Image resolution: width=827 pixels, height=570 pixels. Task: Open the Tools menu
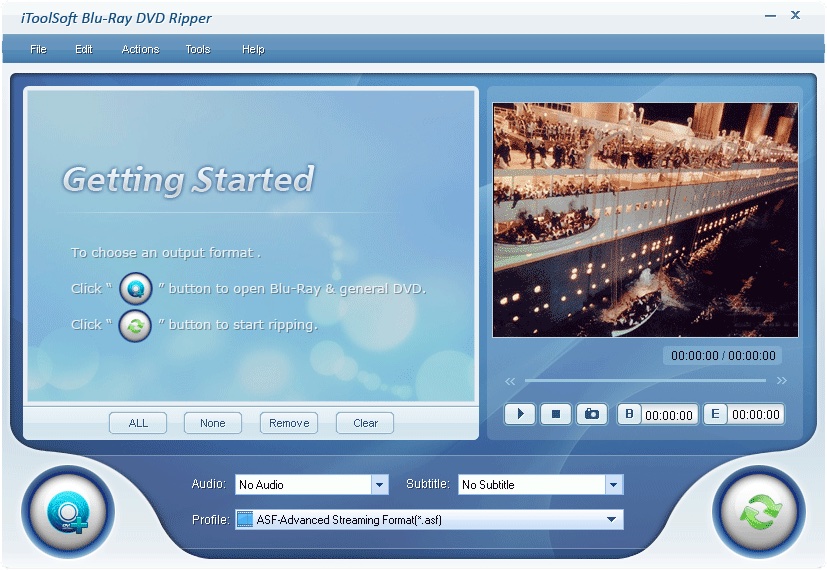coord(198,49)
